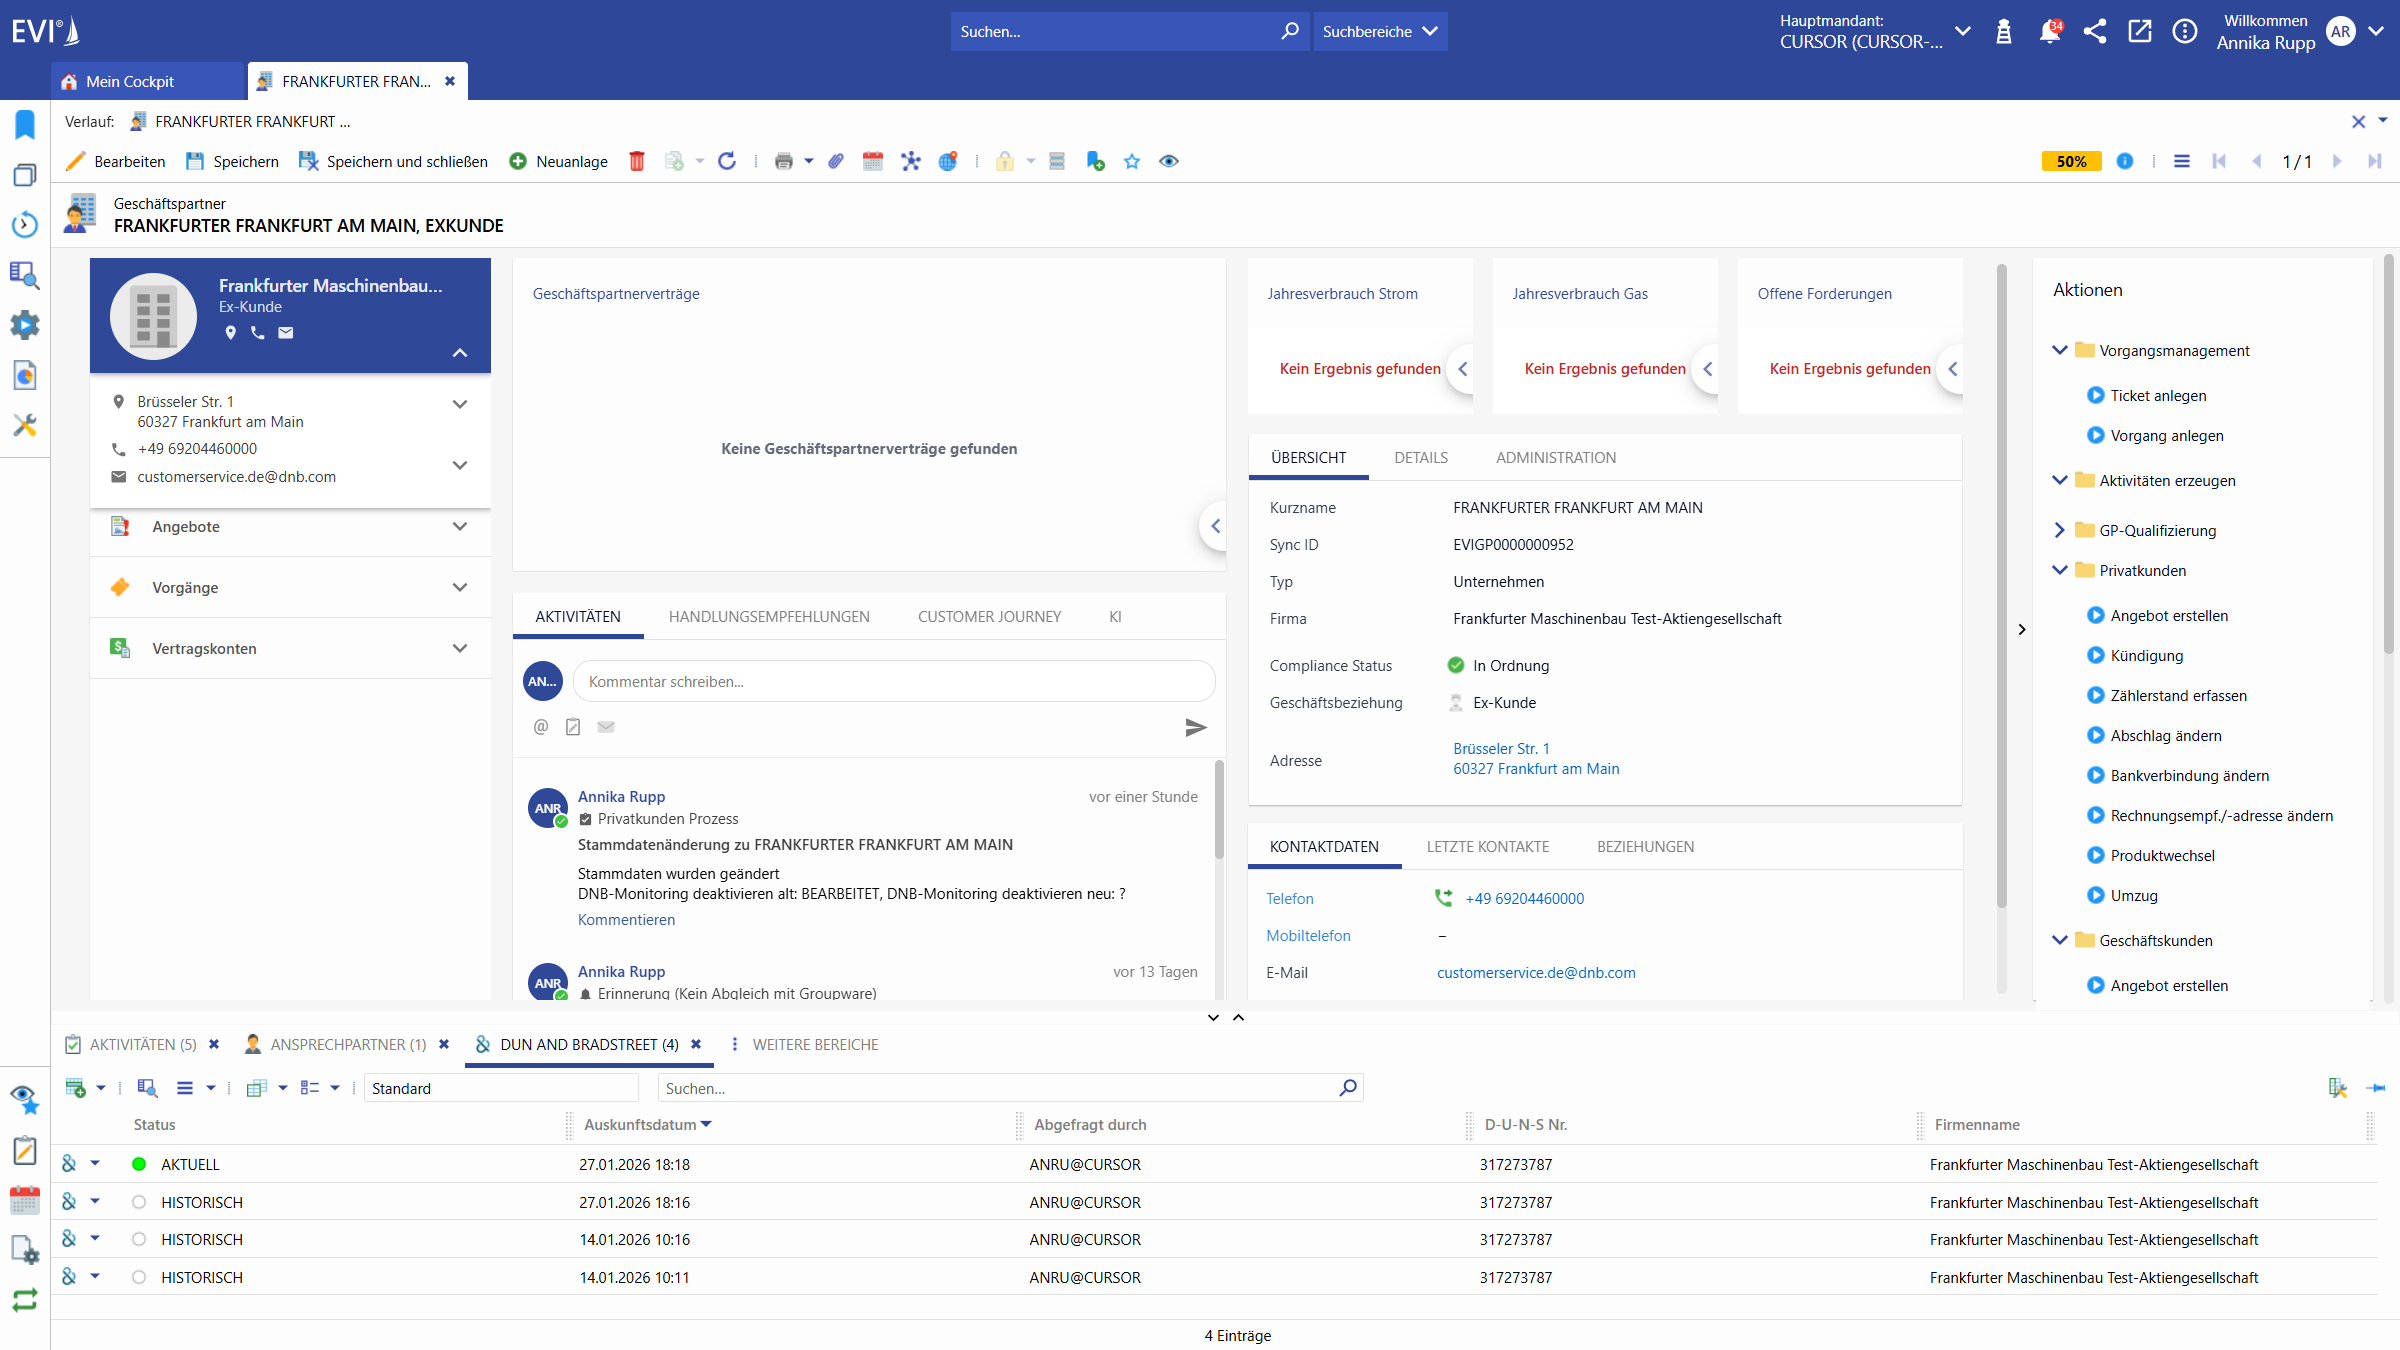Expand the Vertragskonten section
This screenshot has height=1350, width=2400.
pos(460,648)
